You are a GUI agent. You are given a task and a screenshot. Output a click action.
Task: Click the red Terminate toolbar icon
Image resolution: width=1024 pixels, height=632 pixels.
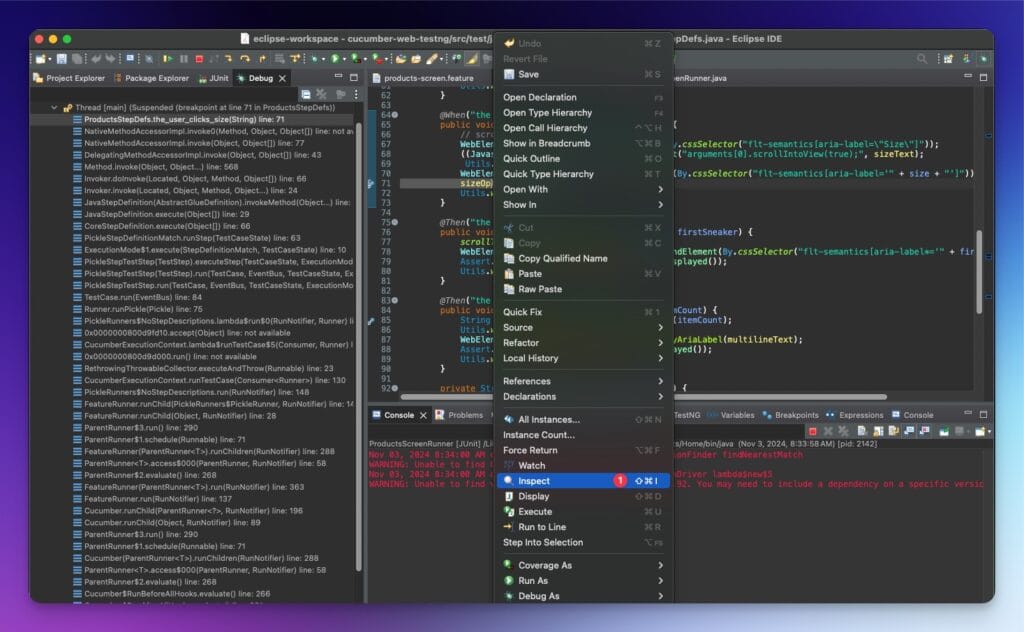coord(199,59)
